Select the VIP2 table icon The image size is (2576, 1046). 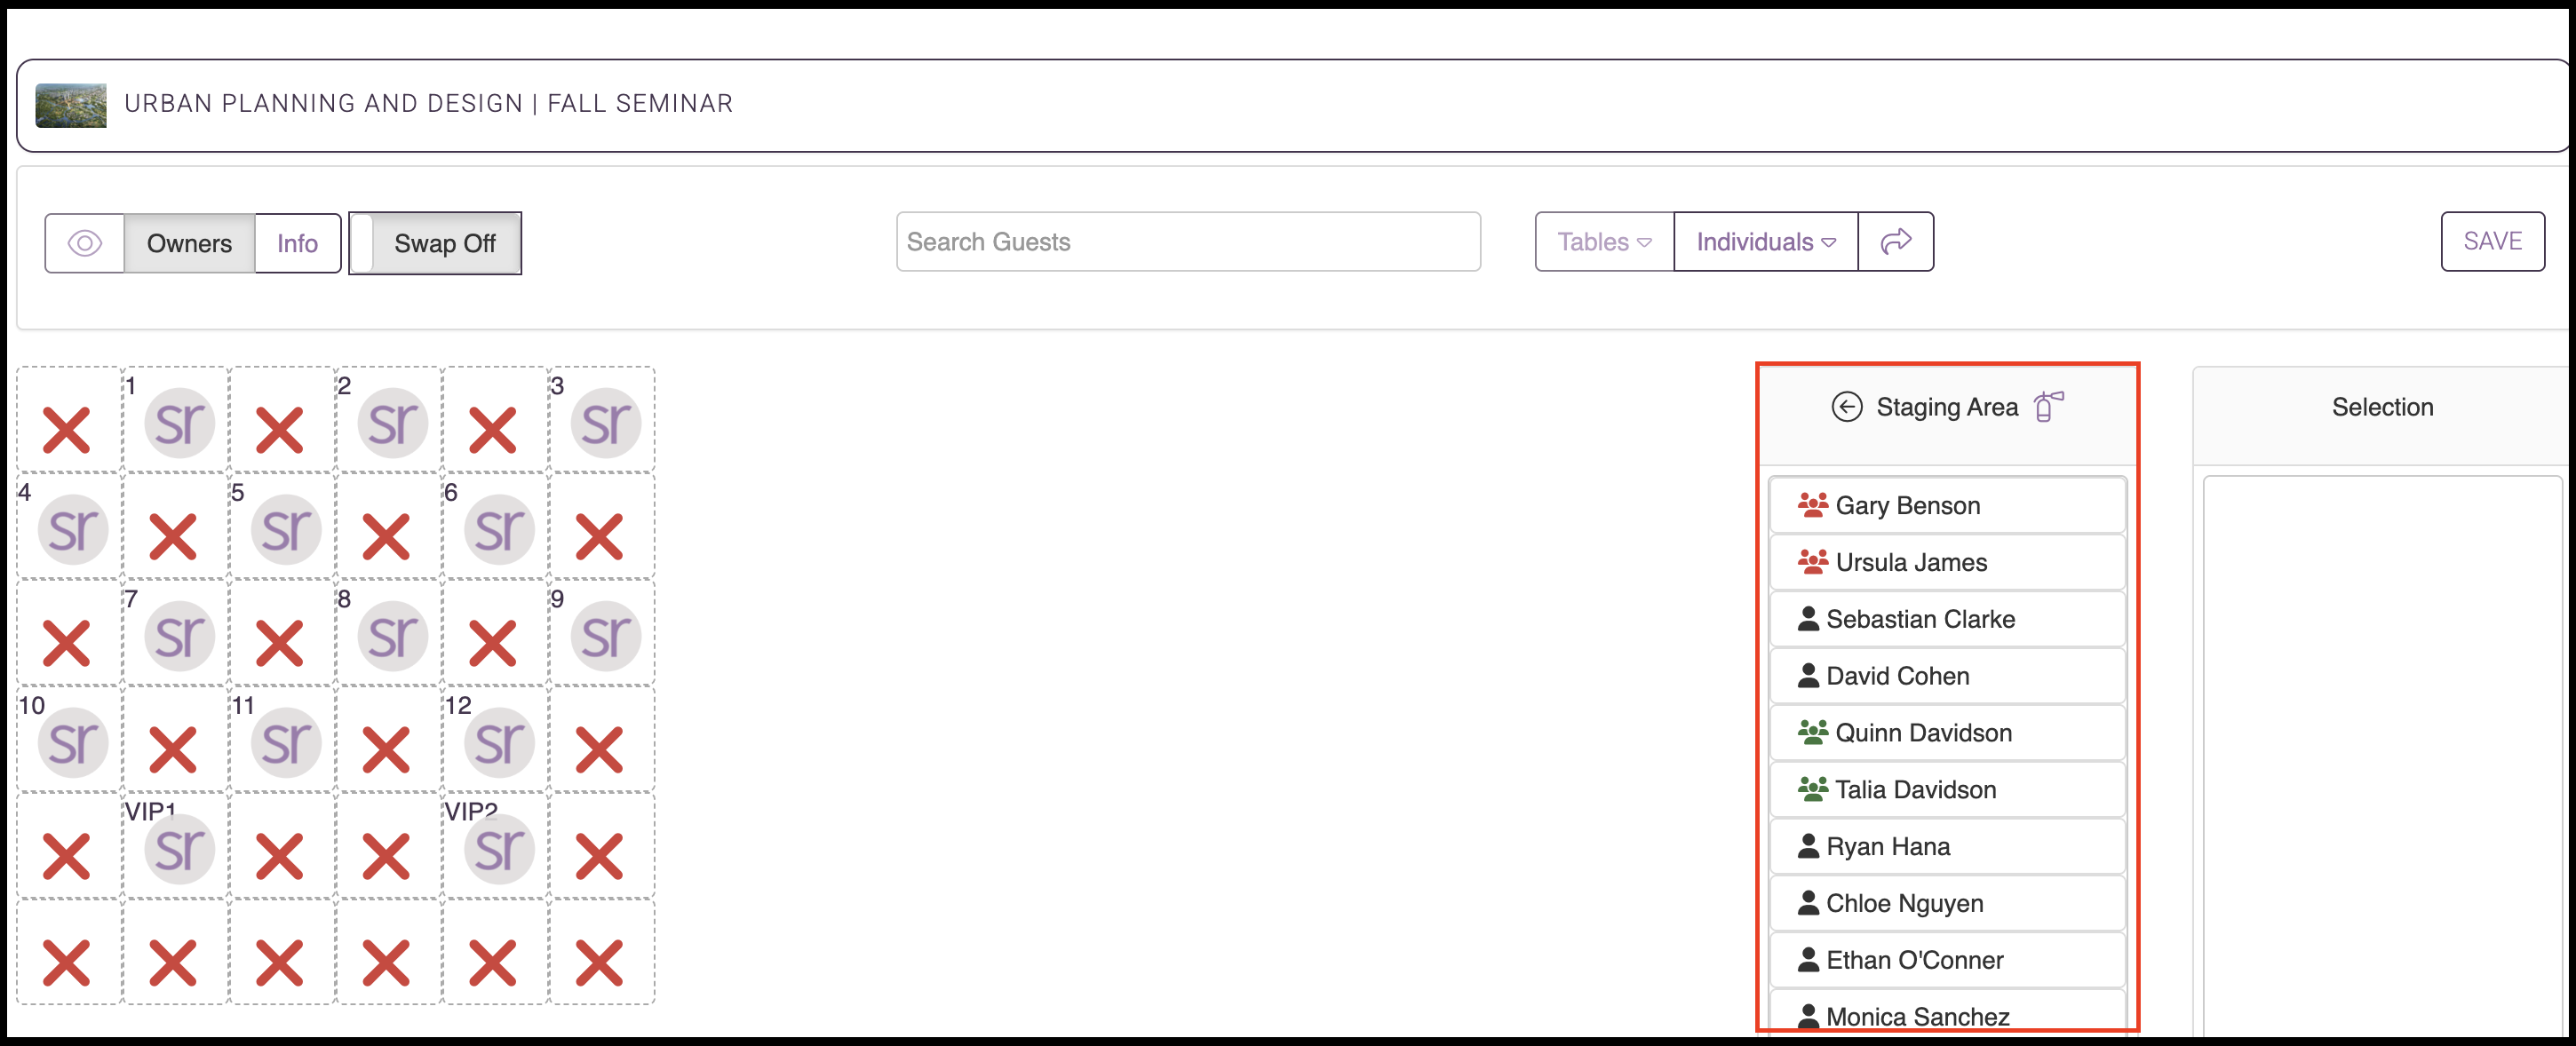point(499,850)
